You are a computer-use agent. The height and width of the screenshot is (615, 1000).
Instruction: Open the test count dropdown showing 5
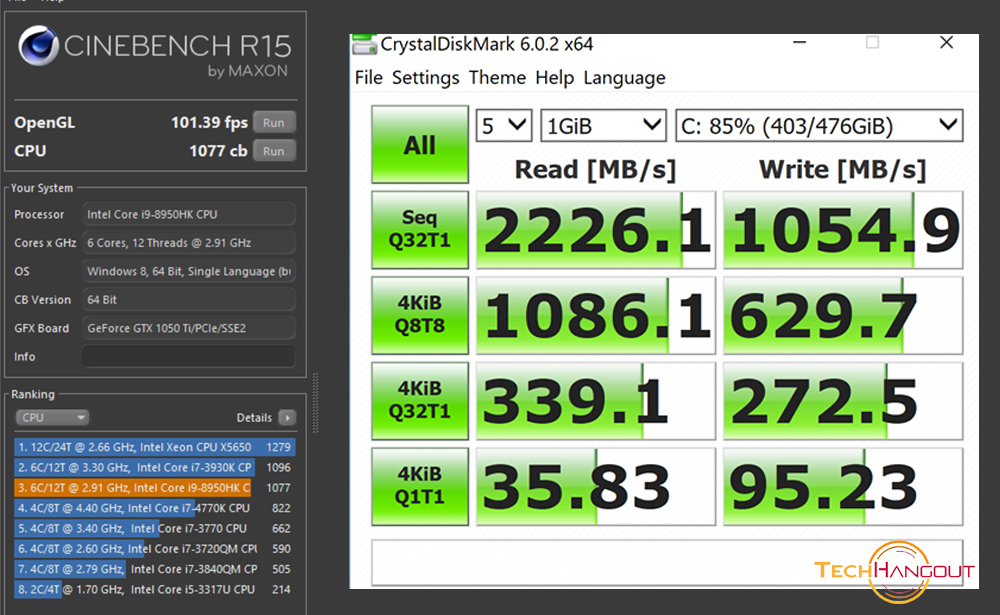click(504, 126)
